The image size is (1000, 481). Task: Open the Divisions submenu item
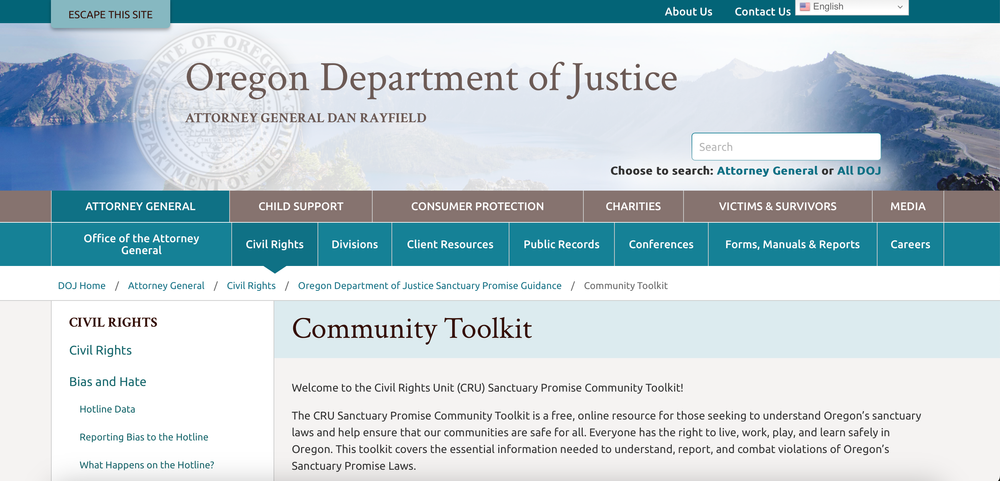[355, 244]
